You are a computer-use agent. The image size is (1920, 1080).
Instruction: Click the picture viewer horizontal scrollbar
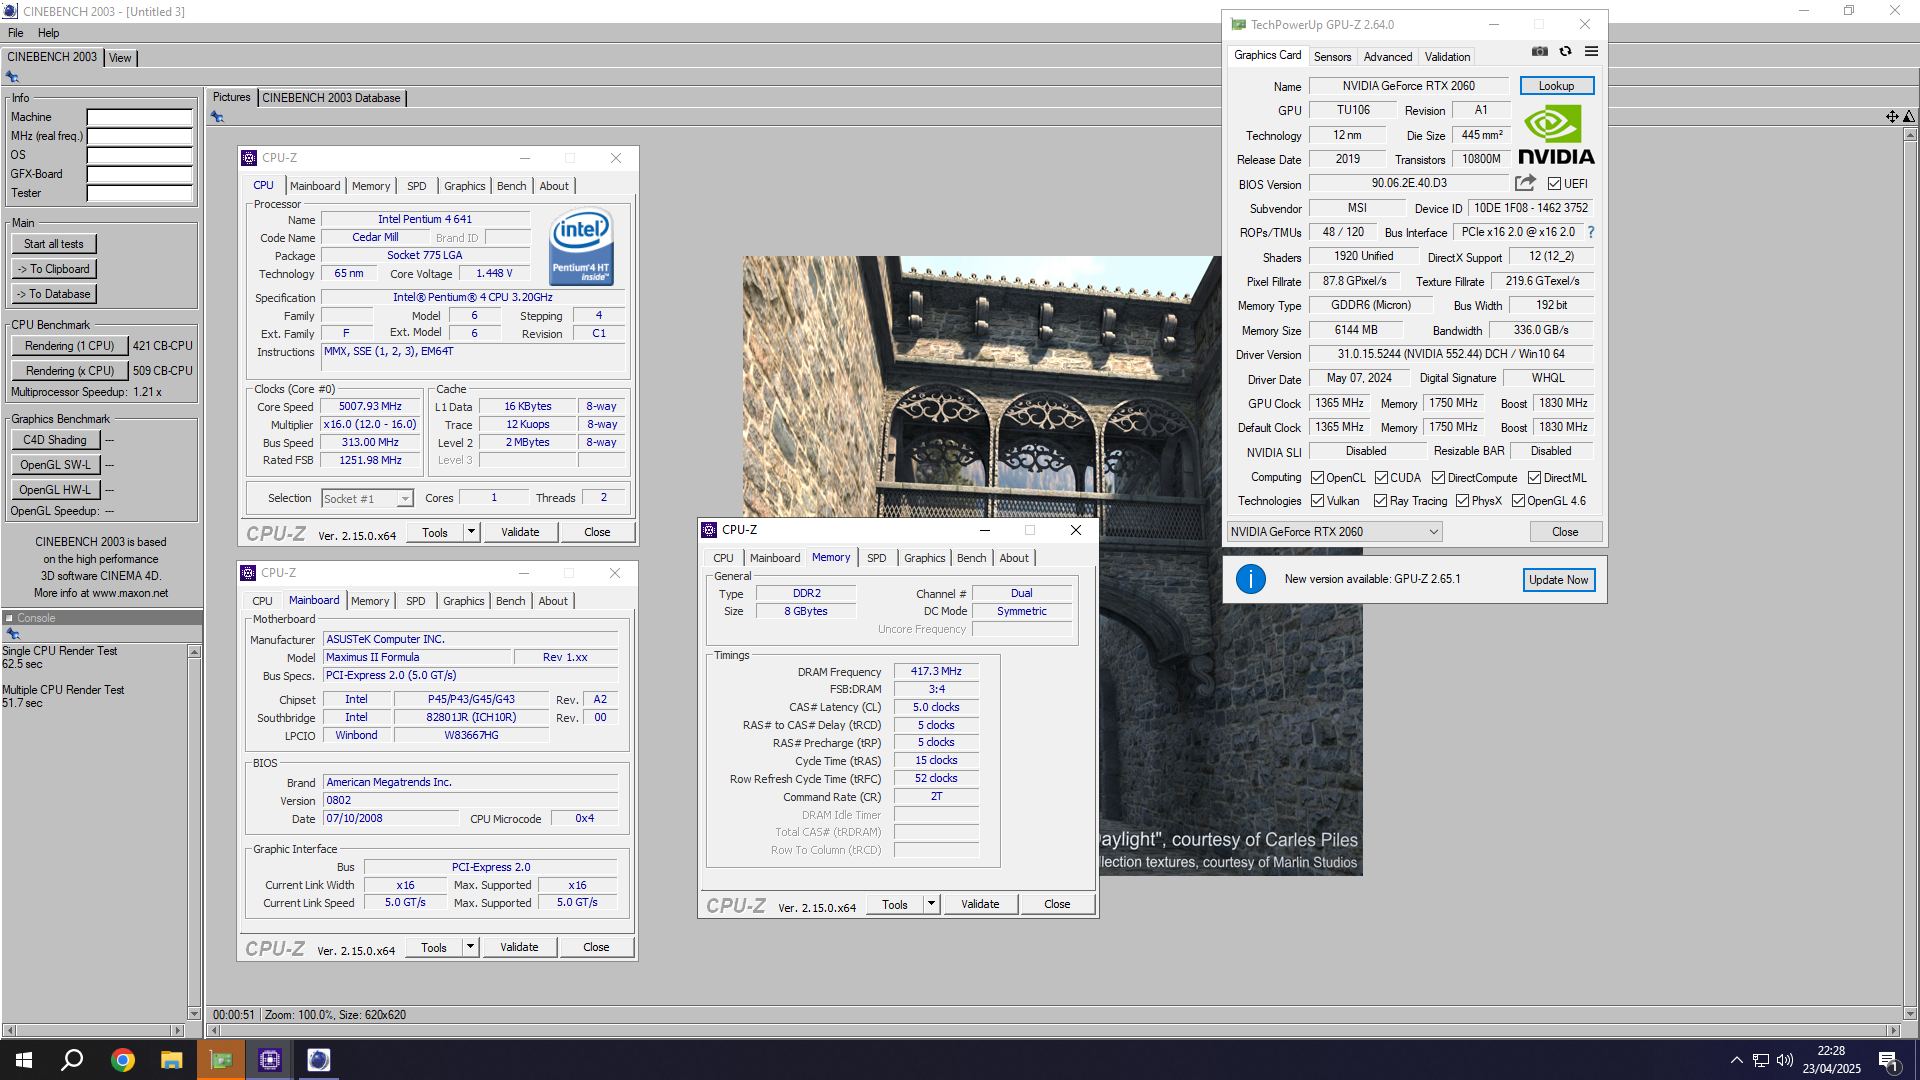(x=1053, y=1030)
